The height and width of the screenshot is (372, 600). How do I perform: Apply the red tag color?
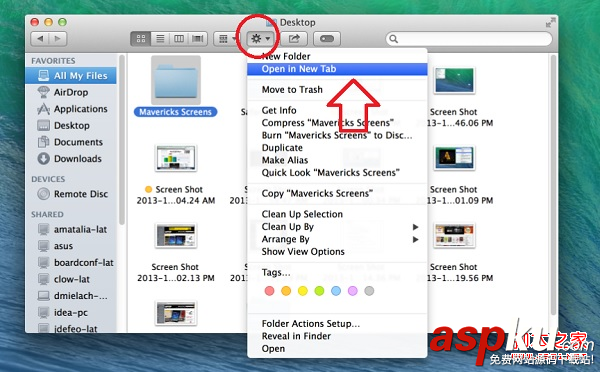pos(269,291)
